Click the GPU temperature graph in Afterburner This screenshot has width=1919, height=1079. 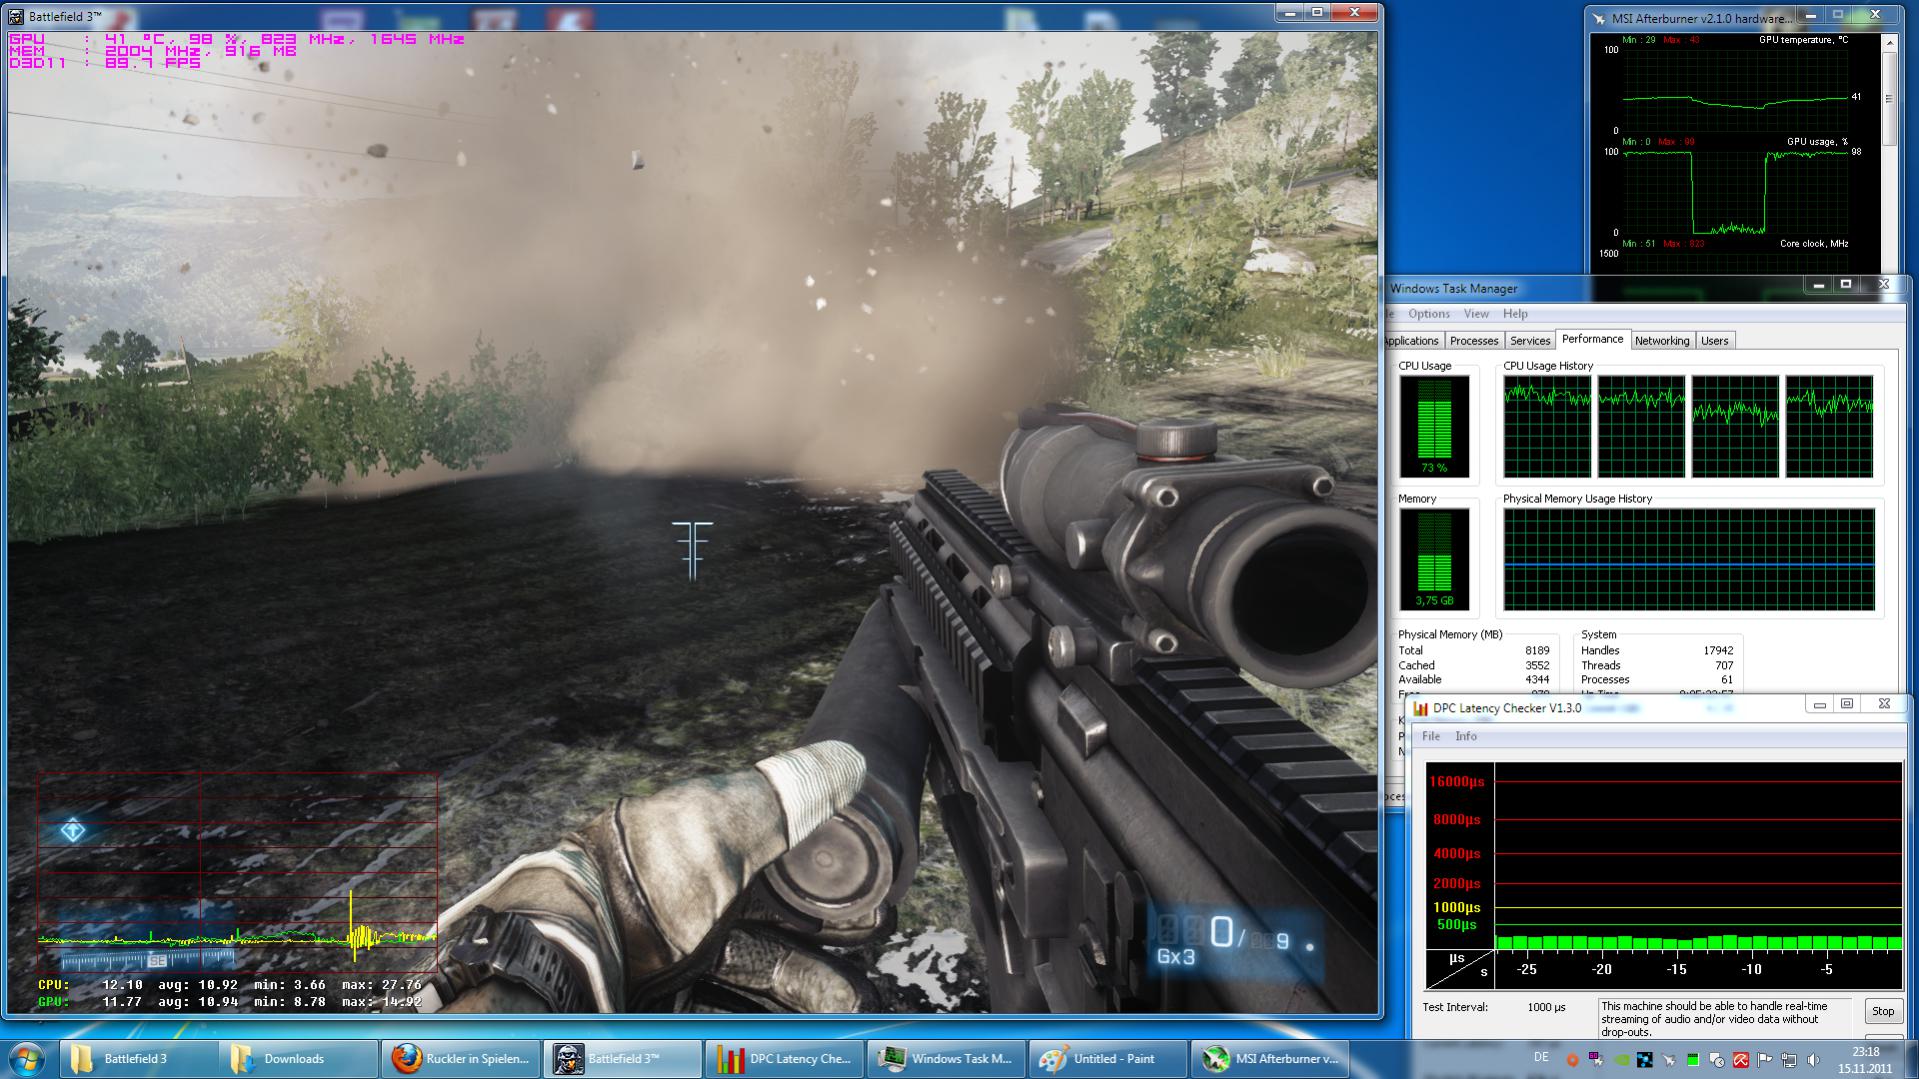click(x=1734, y=89)
